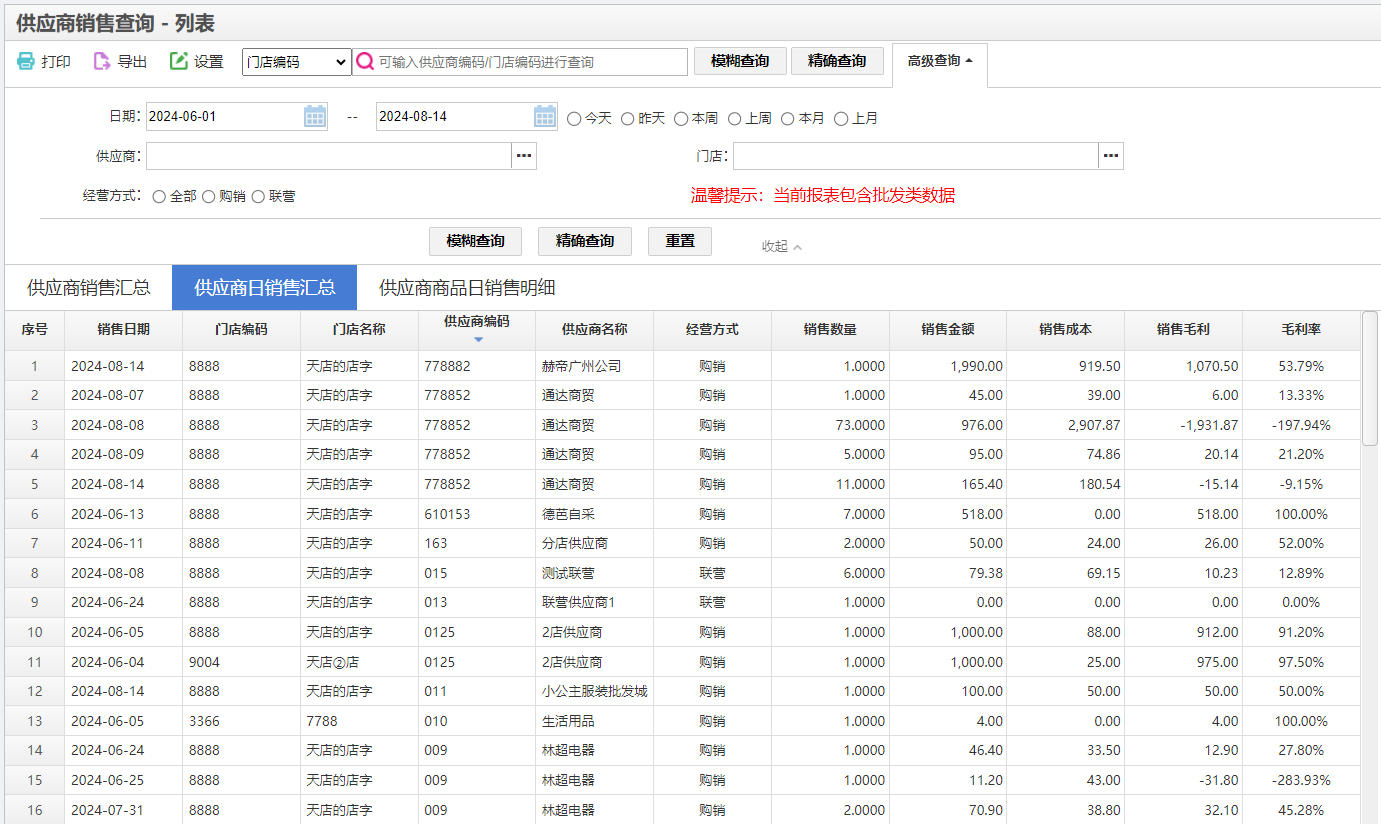This screenshot has width=1381, height=824.
Task: Switch to 供应商日销售汇总 tab
Action: pyautogui.click(x=265, y=288)
